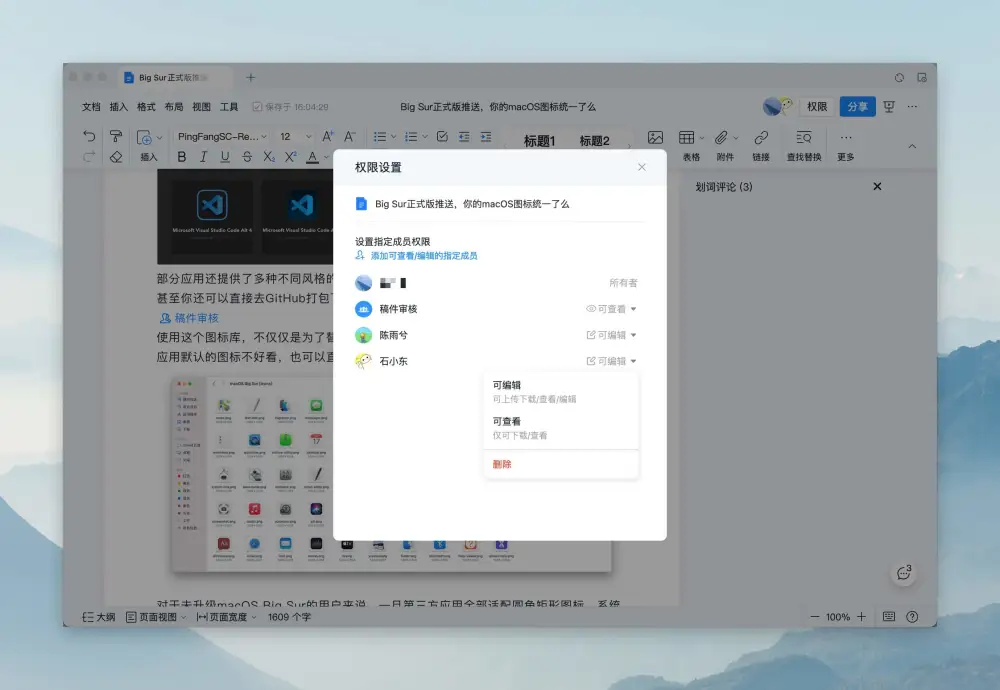Decrease font size with A- icon
The image size is (1000, 690).
pos(349,136)
